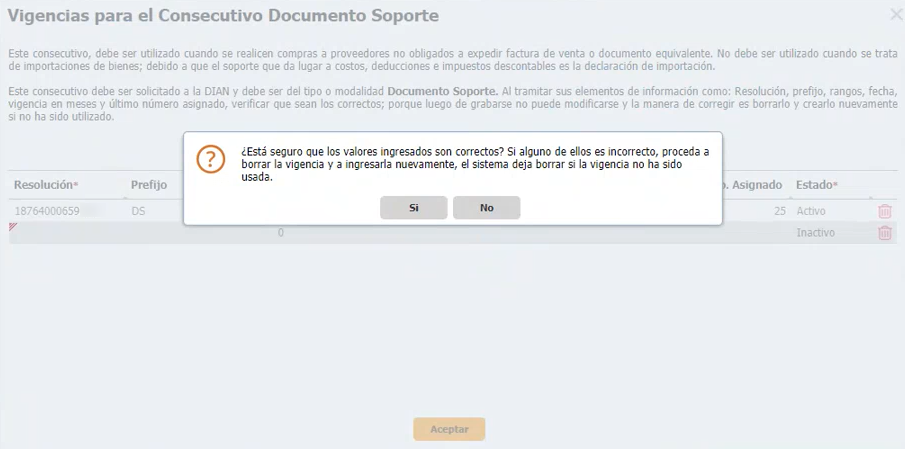The width and height of the screenshot is (905, 449).
Task: Click the 0 value in new row
Action: tap(280, 233)
